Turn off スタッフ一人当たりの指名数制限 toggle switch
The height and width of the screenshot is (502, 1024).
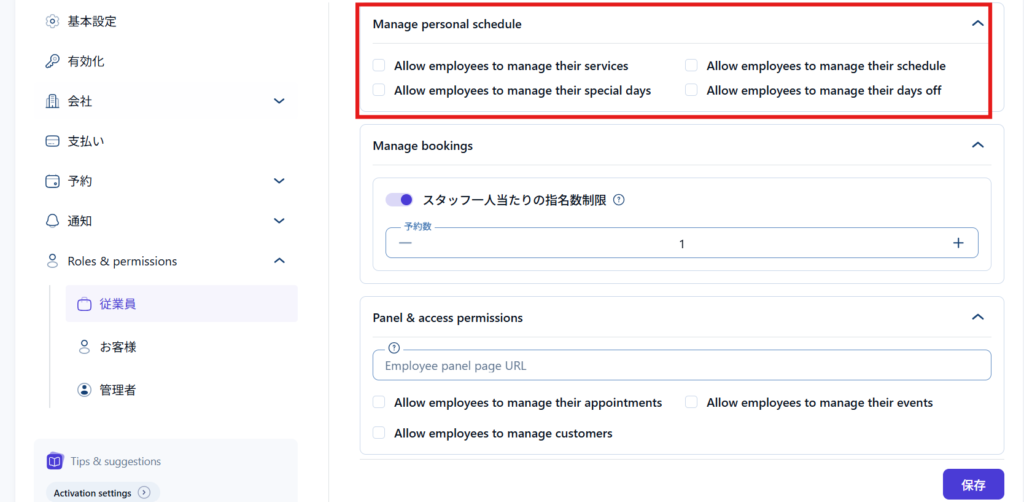click(399, 200)
